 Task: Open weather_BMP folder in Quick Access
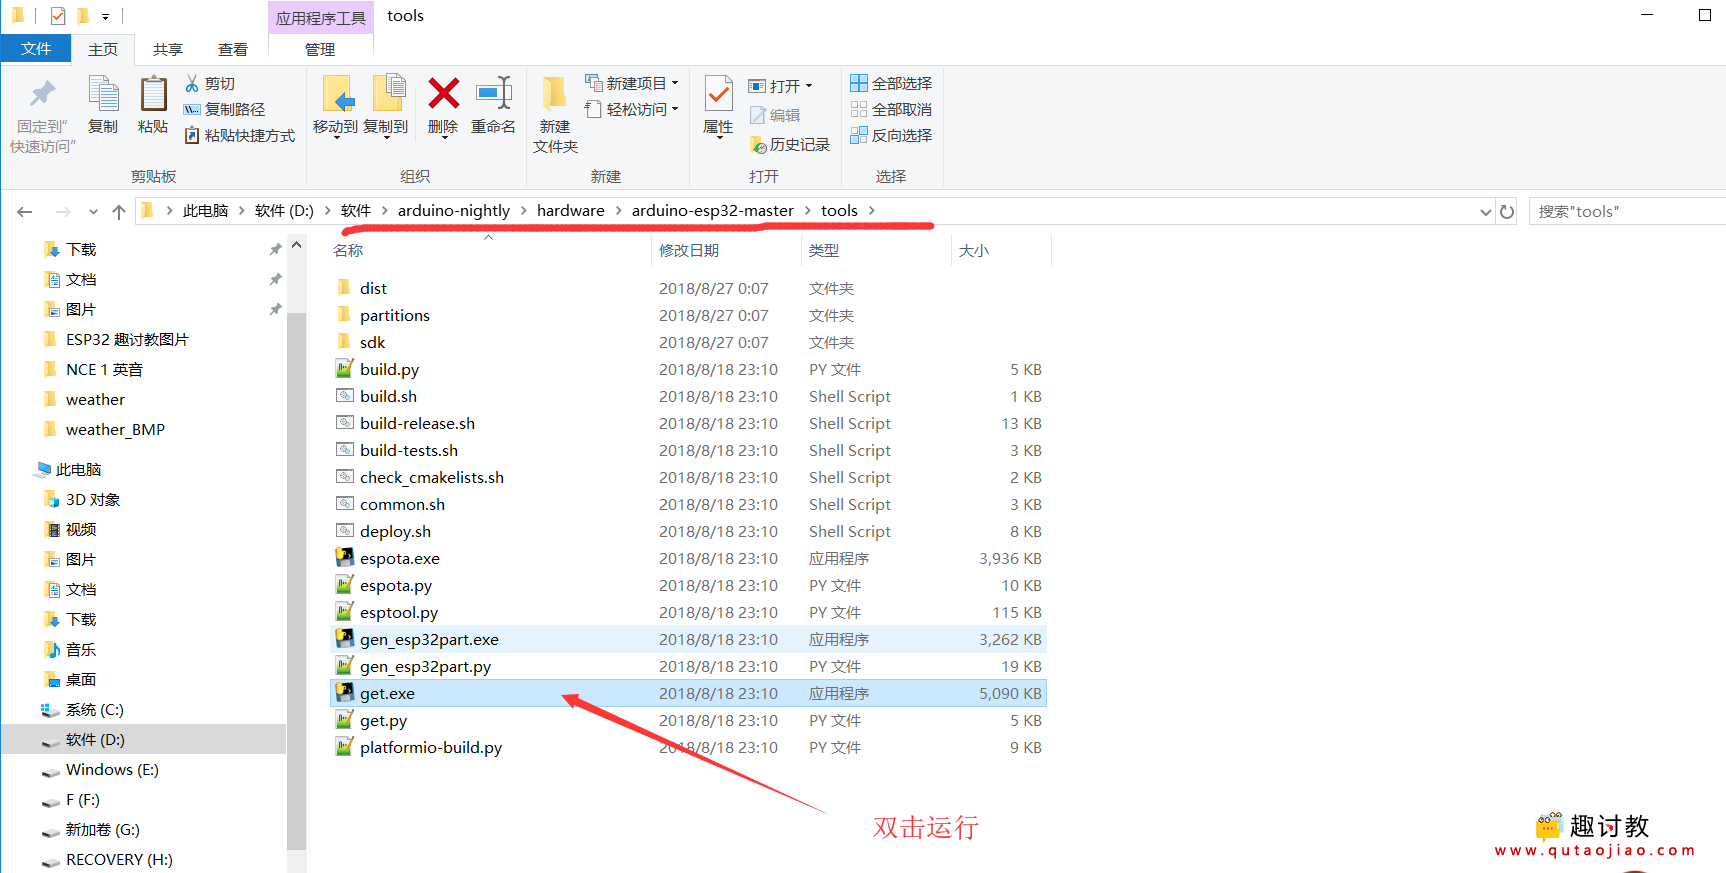click(115, 430)
